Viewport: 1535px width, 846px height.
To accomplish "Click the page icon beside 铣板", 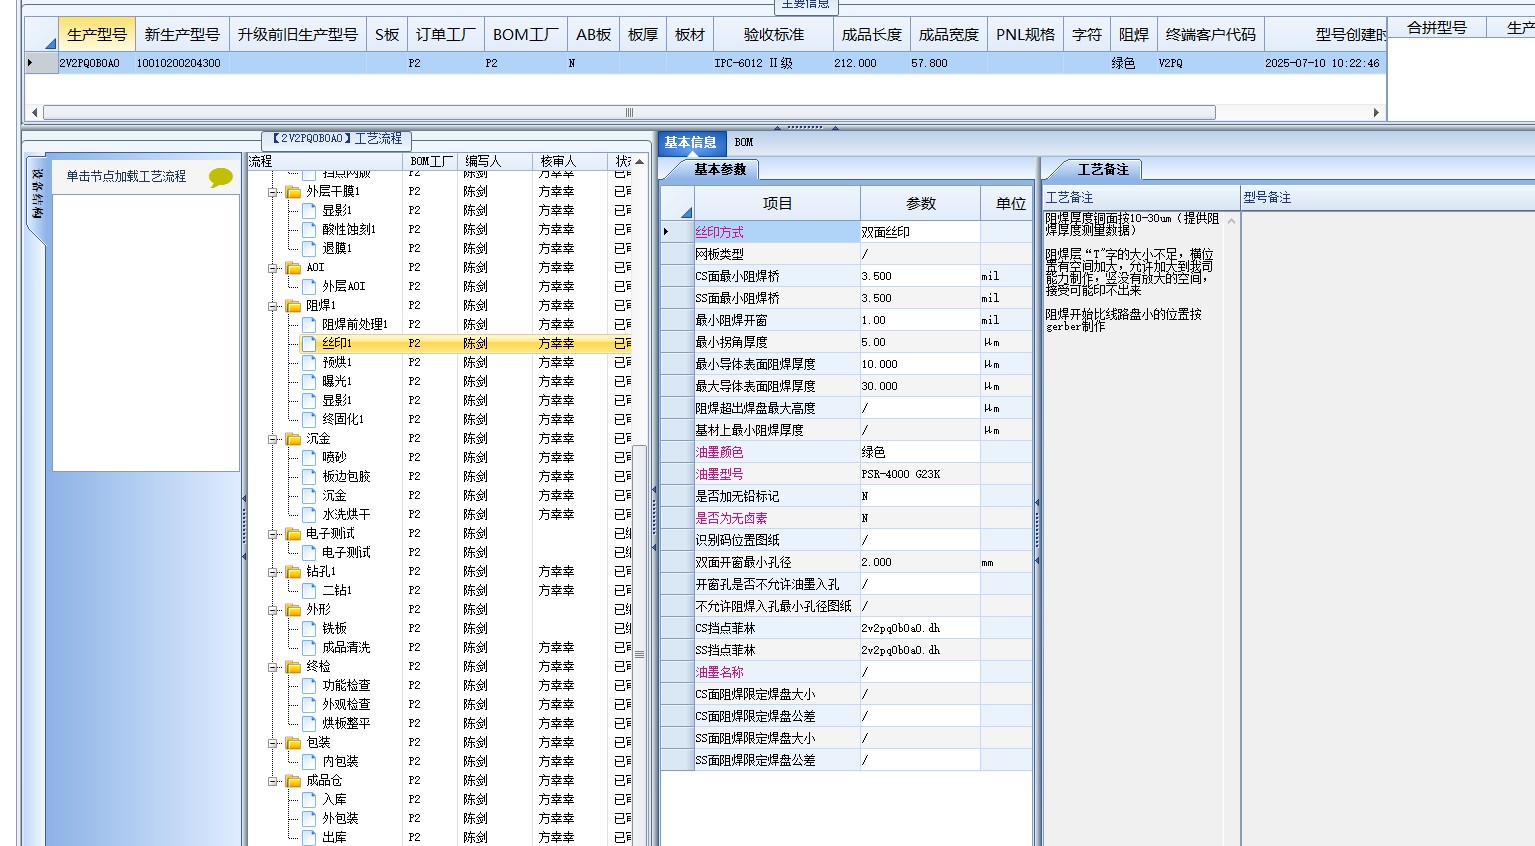I will 309,628.
